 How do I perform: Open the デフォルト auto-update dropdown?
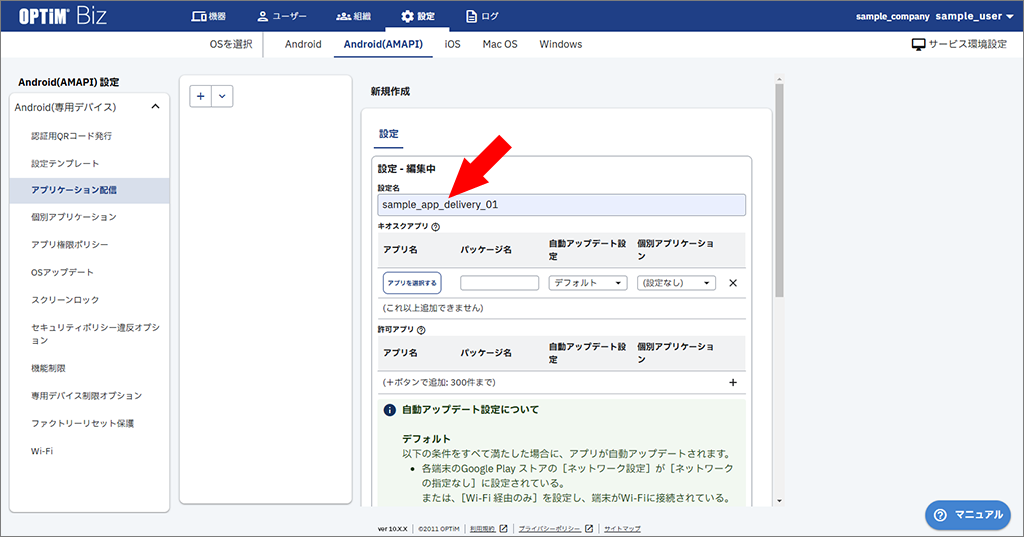[x=588, y=283]
